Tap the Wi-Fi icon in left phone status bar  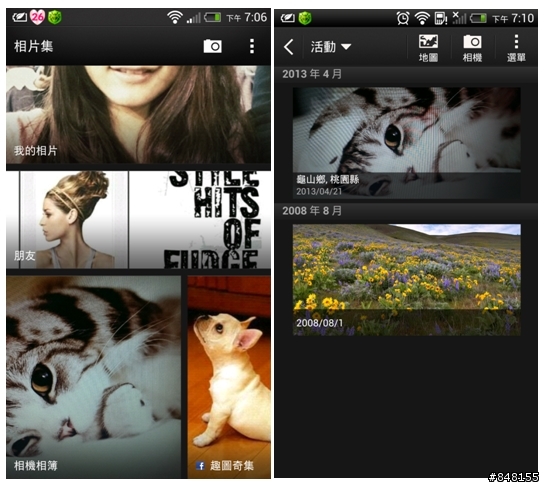coord(175,17)
